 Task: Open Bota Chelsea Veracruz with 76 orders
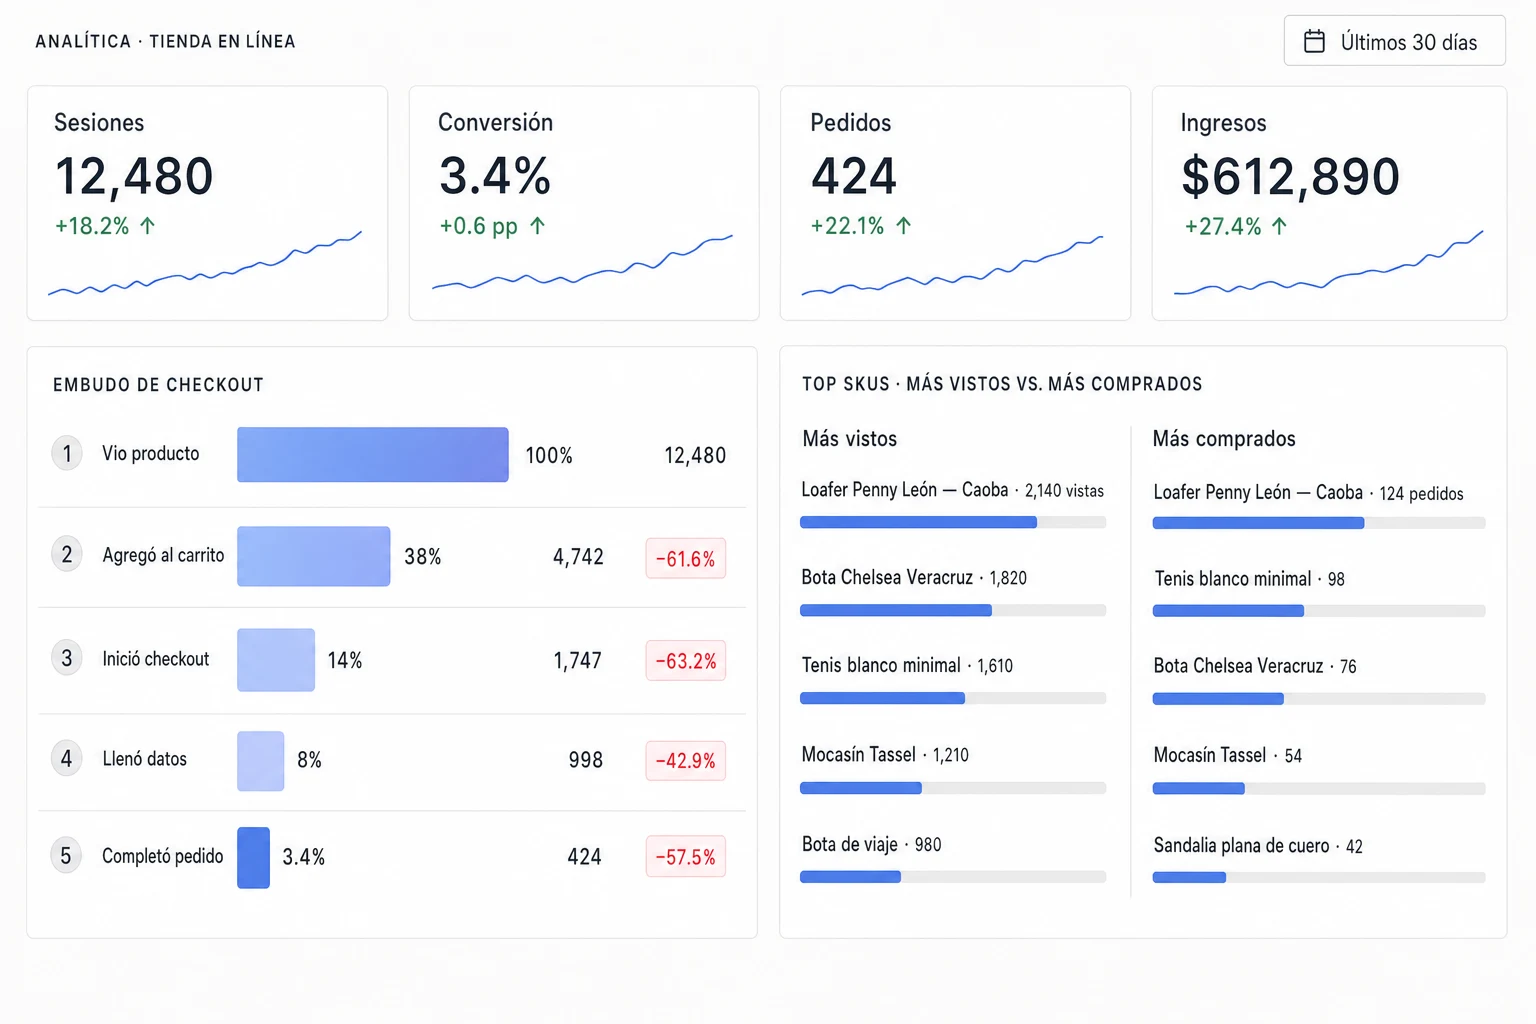coord(1255,666)
